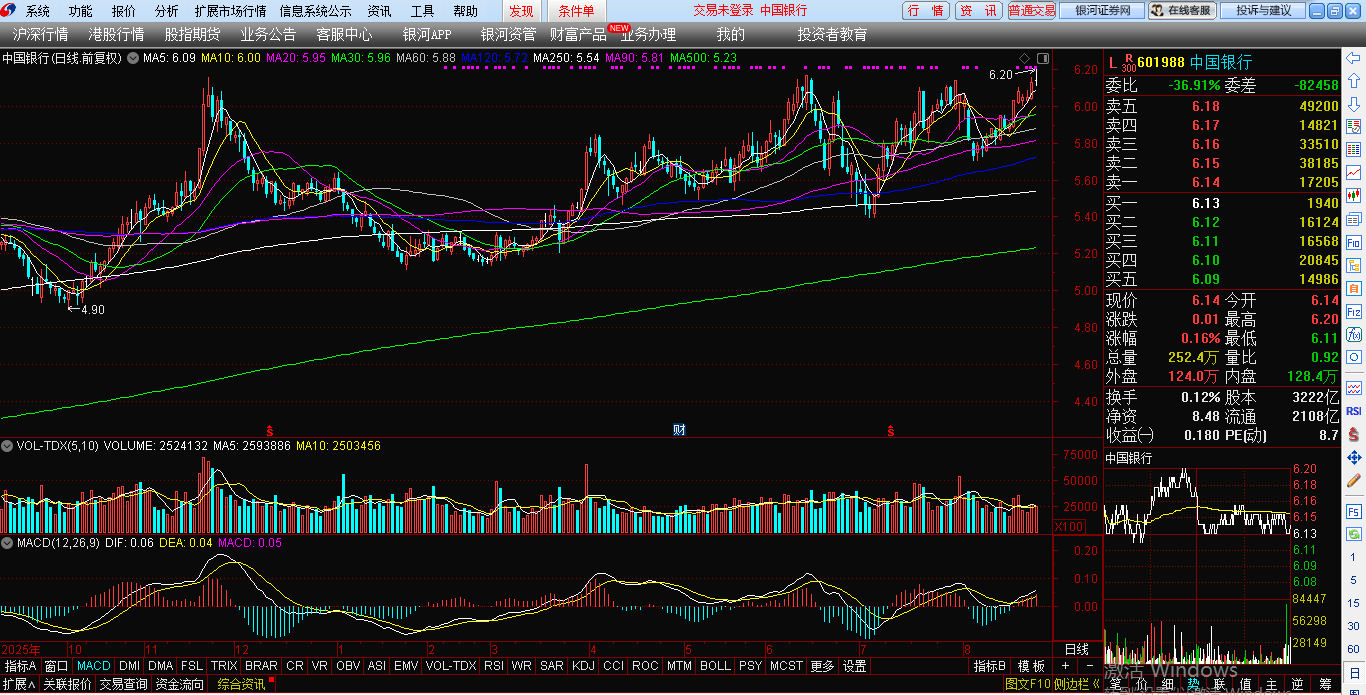Expand the chart title dropdown arrow

pos(133,58)
